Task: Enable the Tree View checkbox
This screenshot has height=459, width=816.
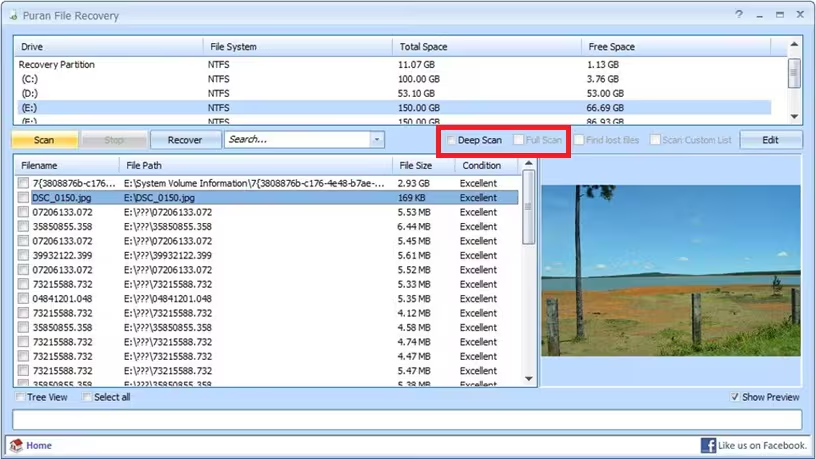Action: tap(20, 397)
